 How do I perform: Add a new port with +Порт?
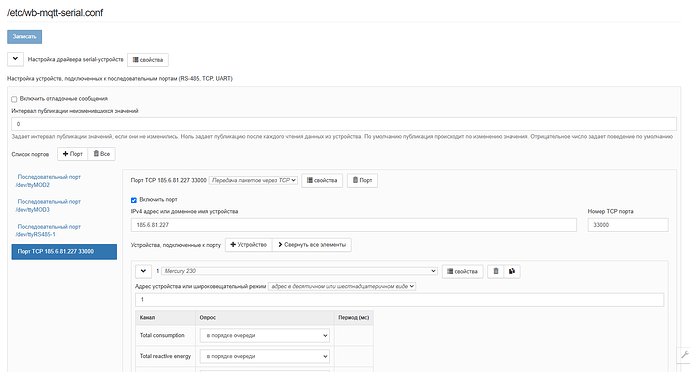point(73,154)
